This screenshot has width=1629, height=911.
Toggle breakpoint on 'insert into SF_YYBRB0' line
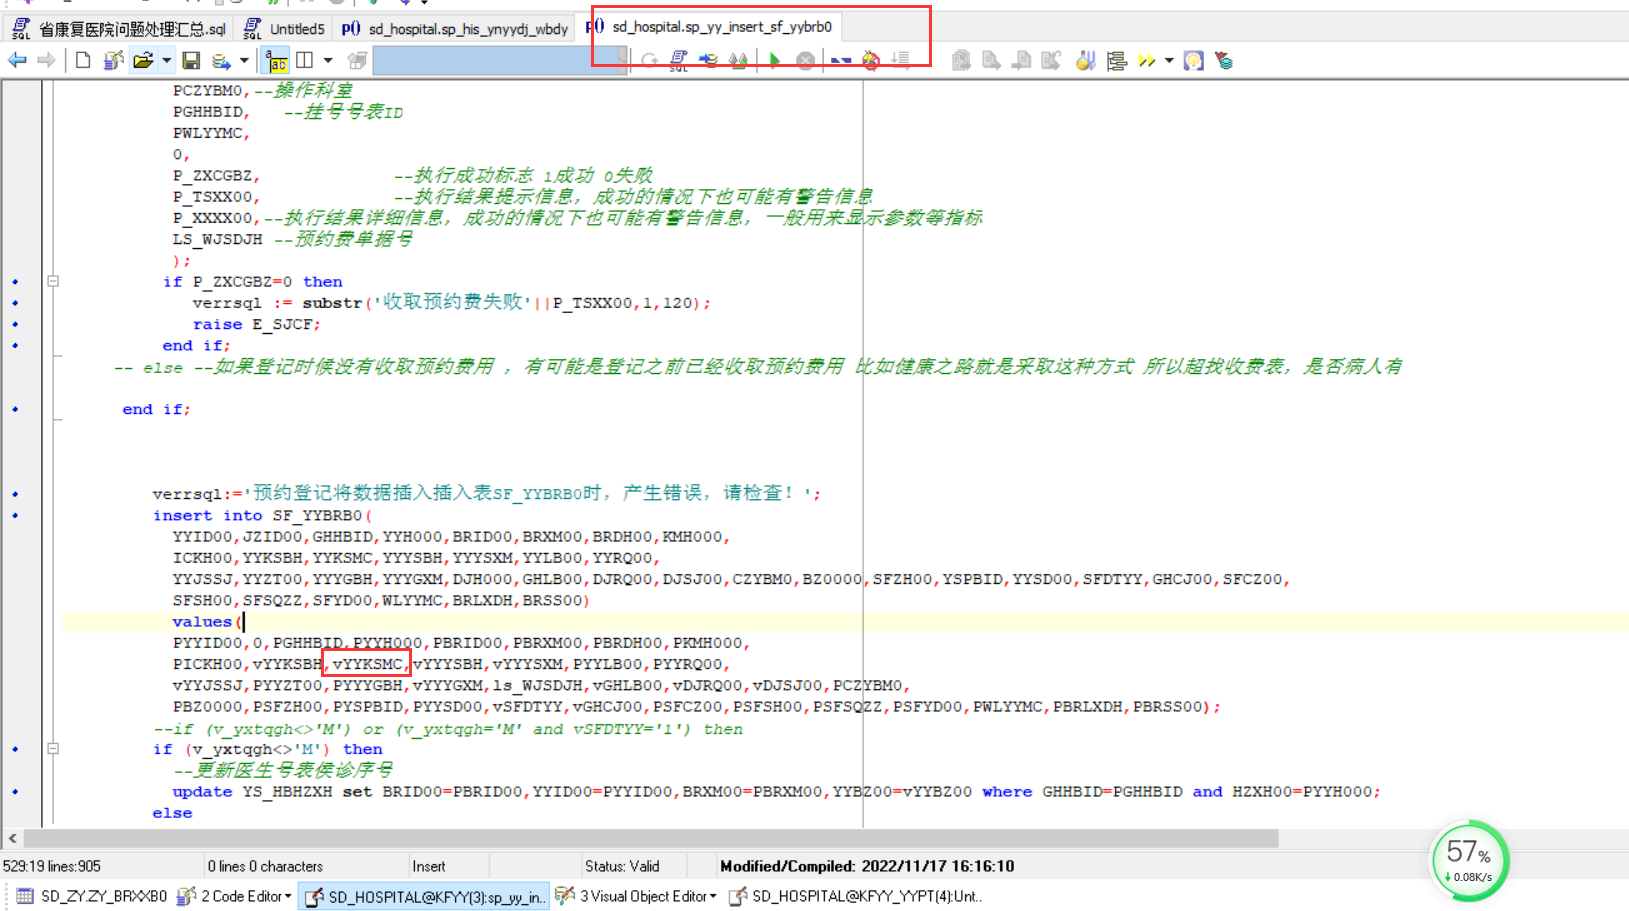click(15, 516)
